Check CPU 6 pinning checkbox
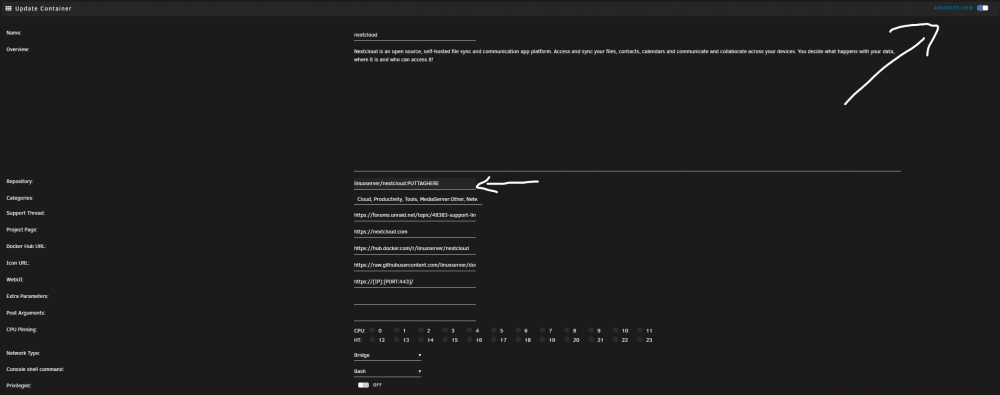Image resolution: width=1000 pixels, height=395 pixels. pos(518,331)
